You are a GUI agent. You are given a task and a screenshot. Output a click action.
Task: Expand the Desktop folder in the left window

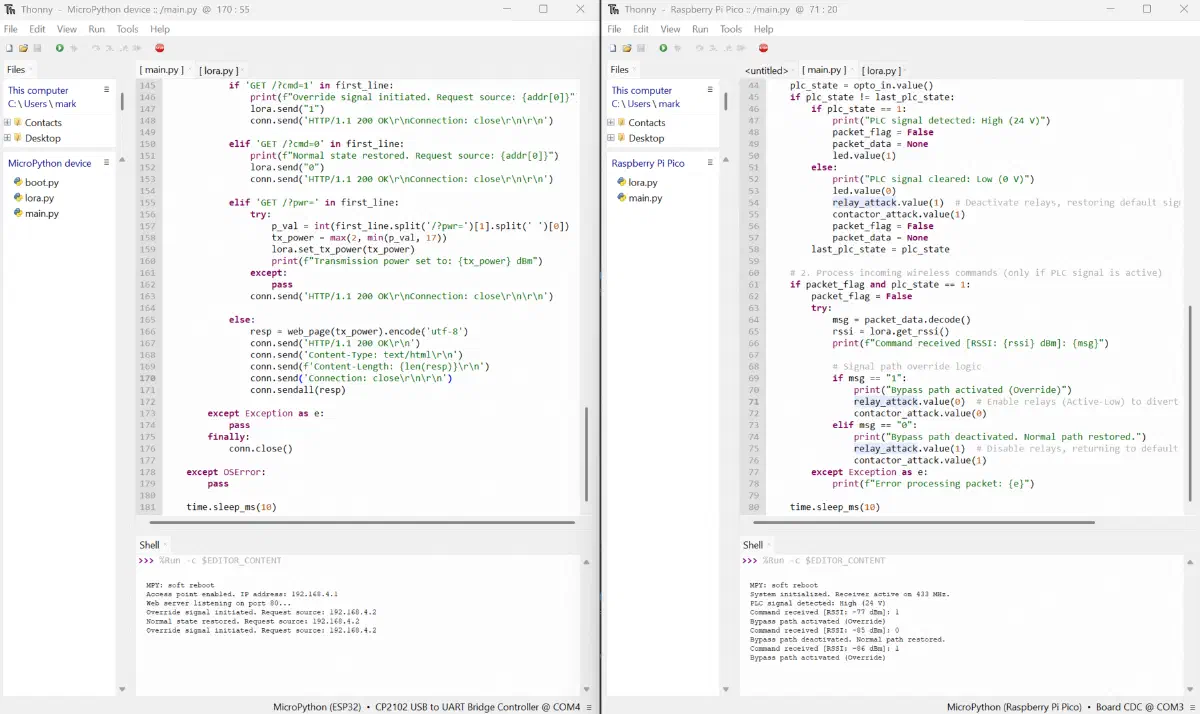[x=8, y=138]
